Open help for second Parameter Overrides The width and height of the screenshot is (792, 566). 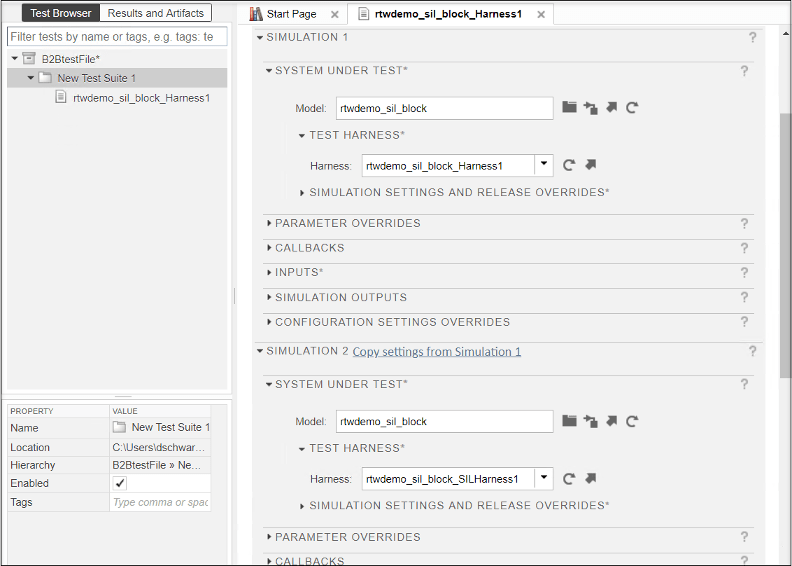click(x=745, y=537)
